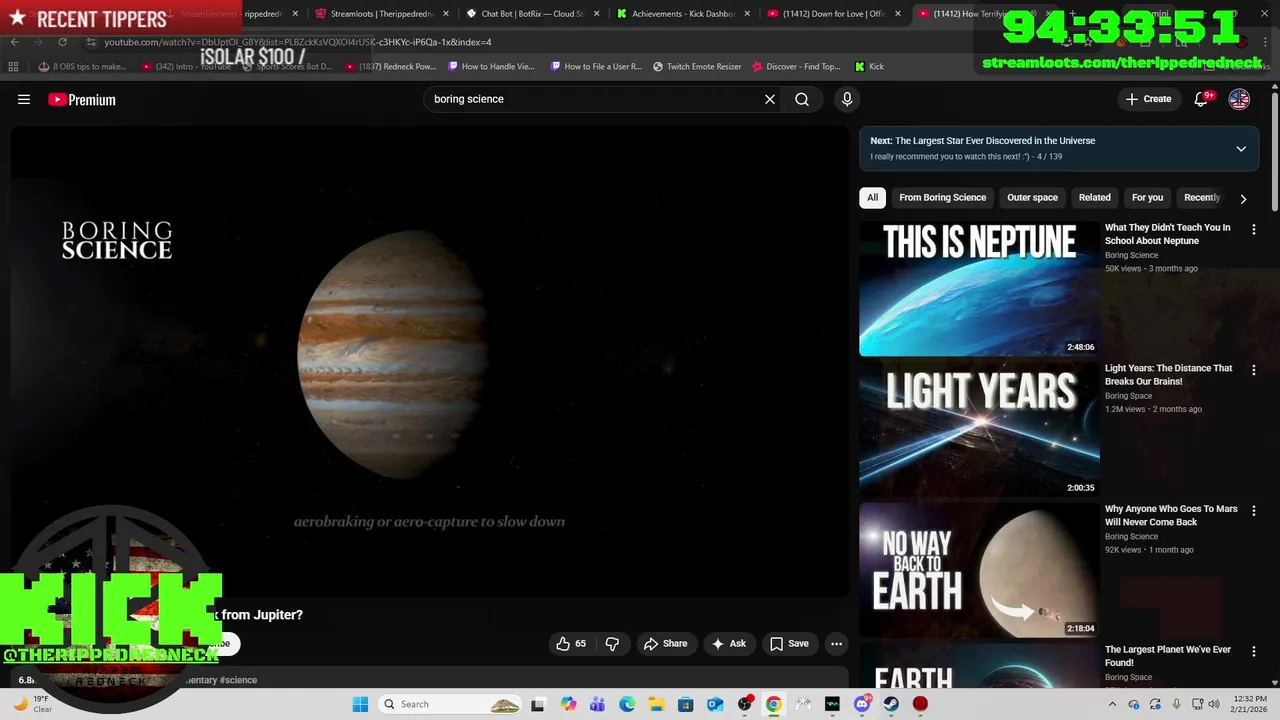Open 'How to Handle Vie...' bookmark
Viewport: 1280px width, 720px height.
[x=491, y=67]
